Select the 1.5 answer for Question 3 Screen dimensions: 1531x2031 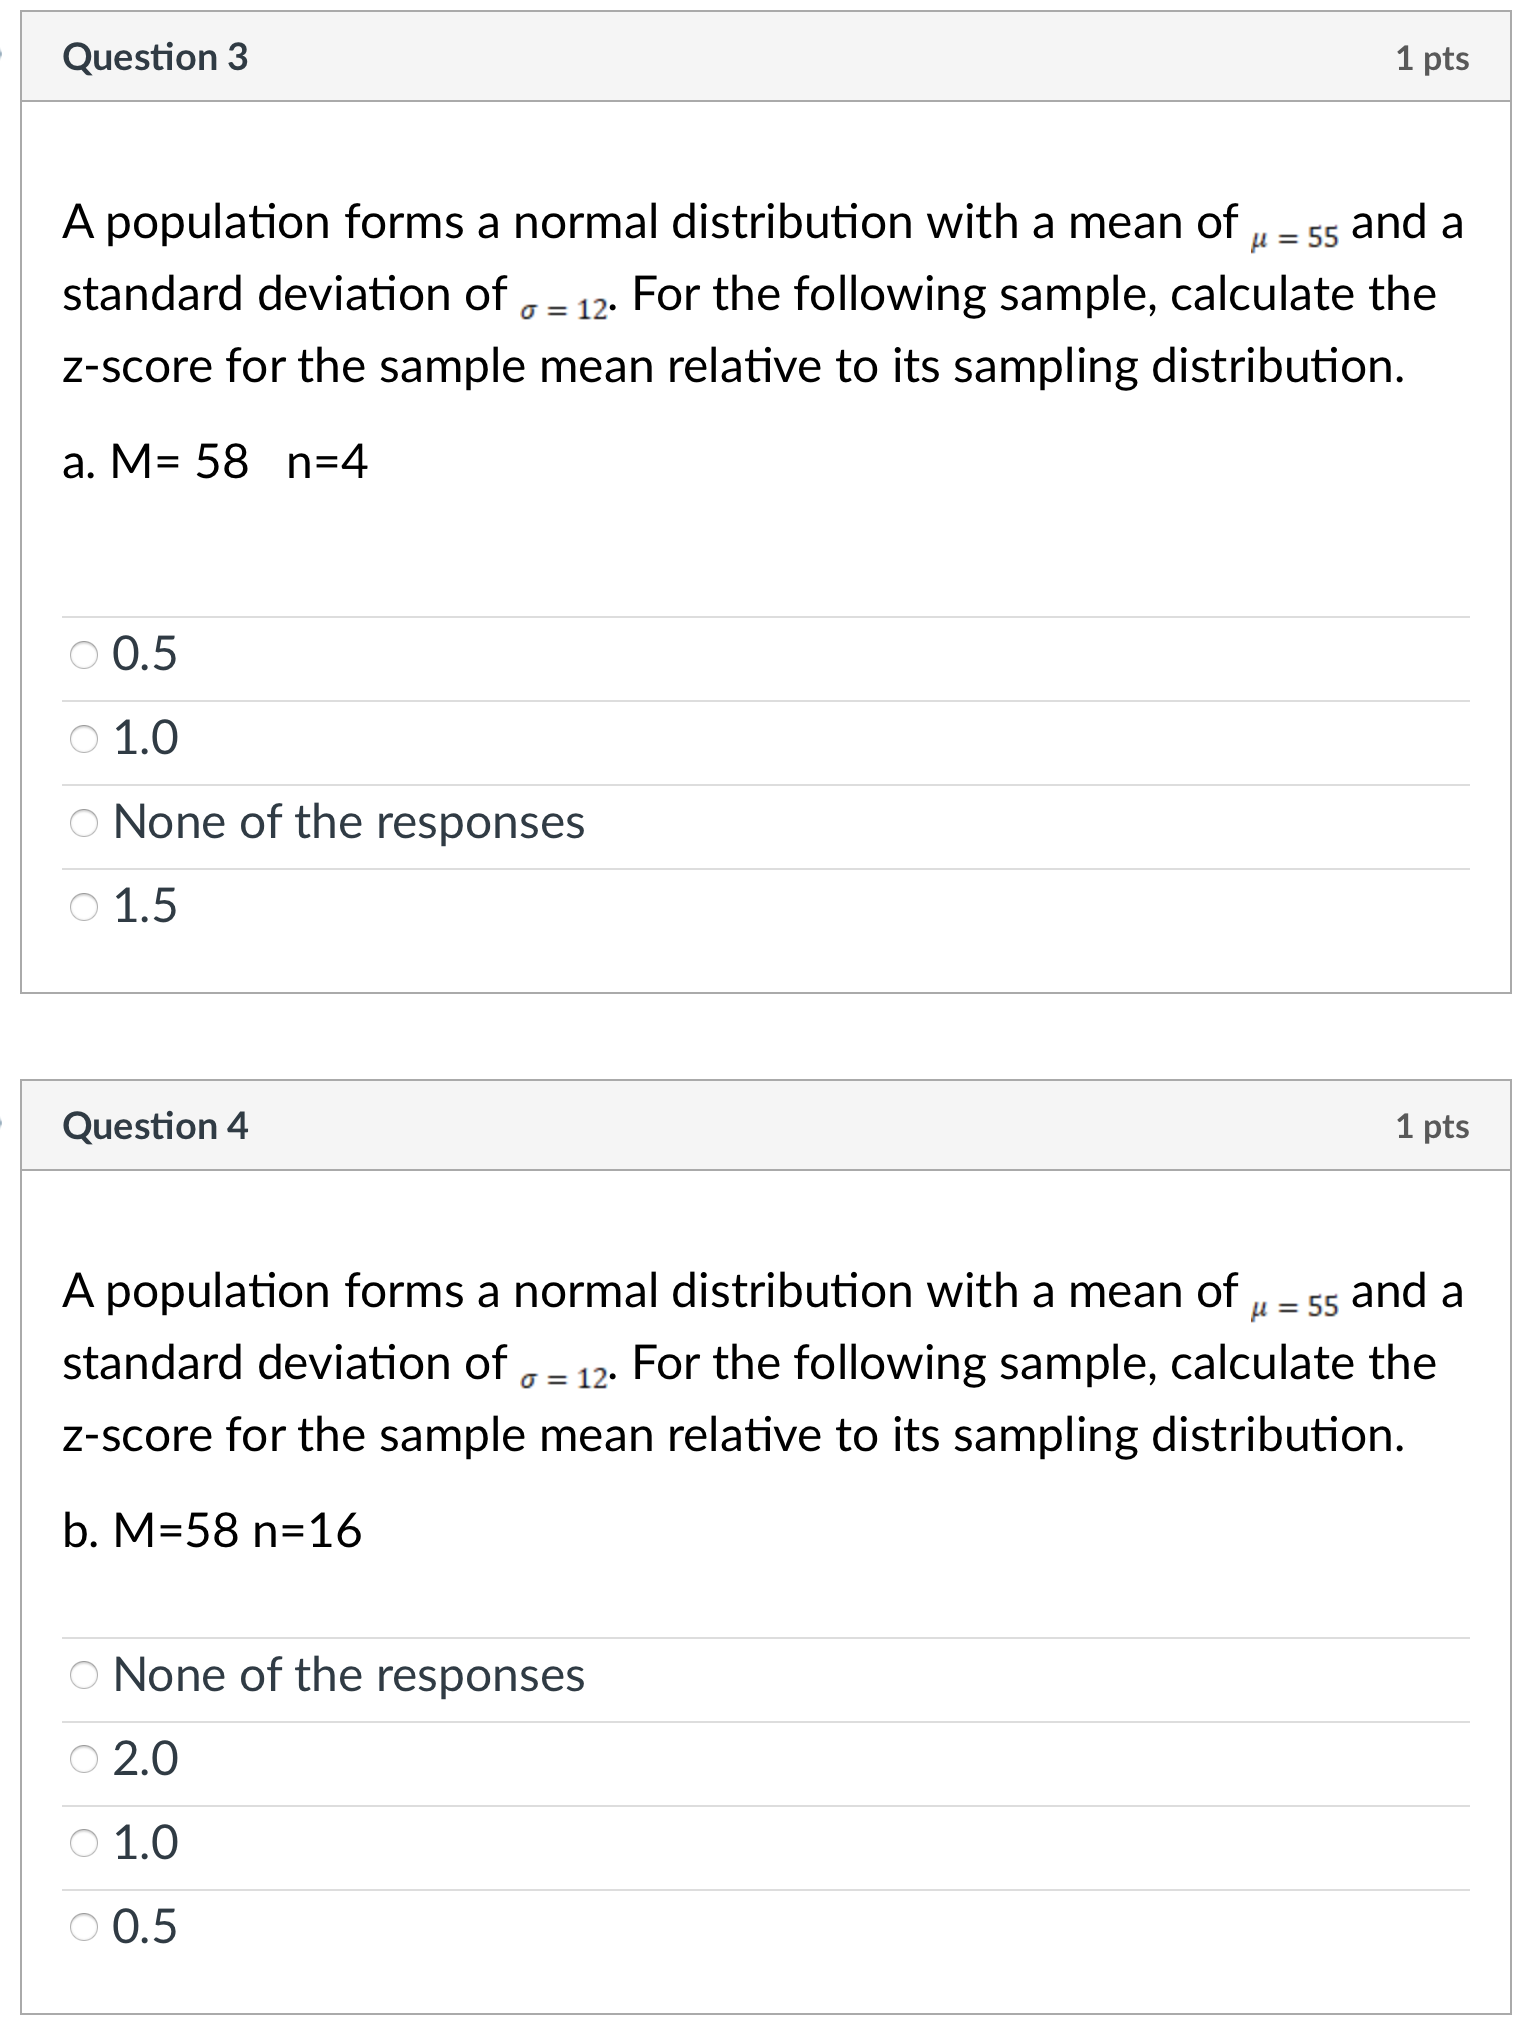pyautogui.click(x=85, y=906)
